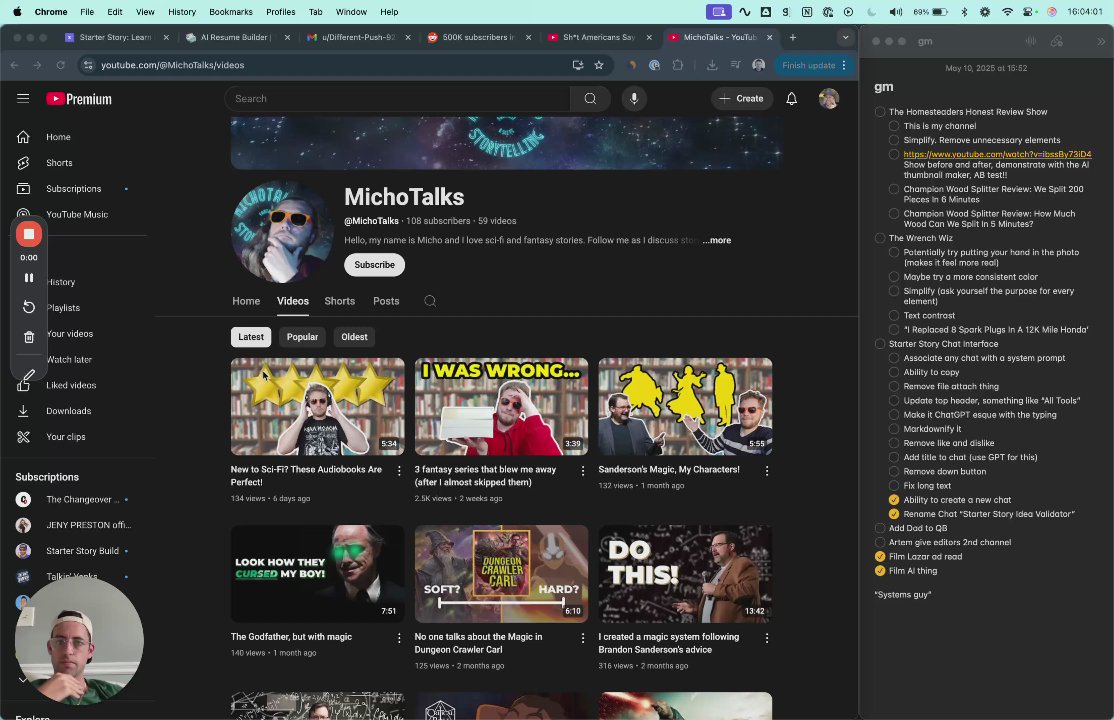
Task: Open Home in YouTube sidebar
Action: tap(58, 137)
